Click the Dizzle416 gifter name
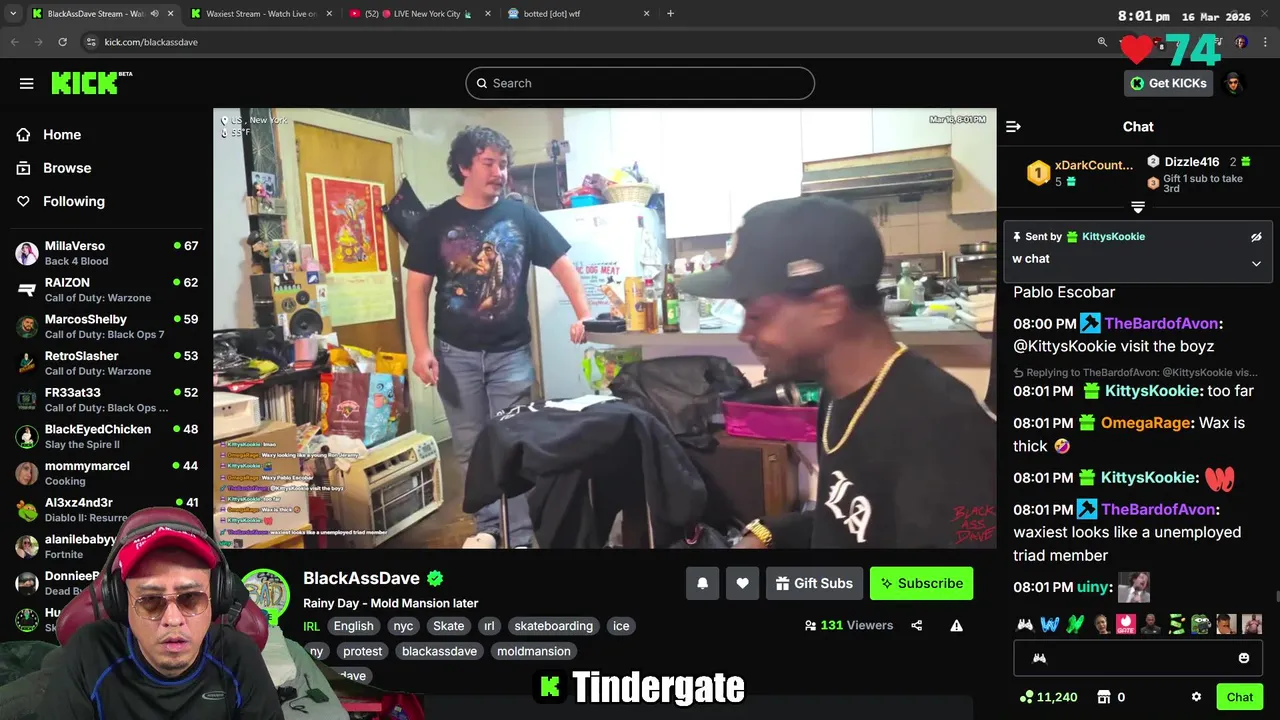This screenshot has width=1280, height=720. [1191, 161]
